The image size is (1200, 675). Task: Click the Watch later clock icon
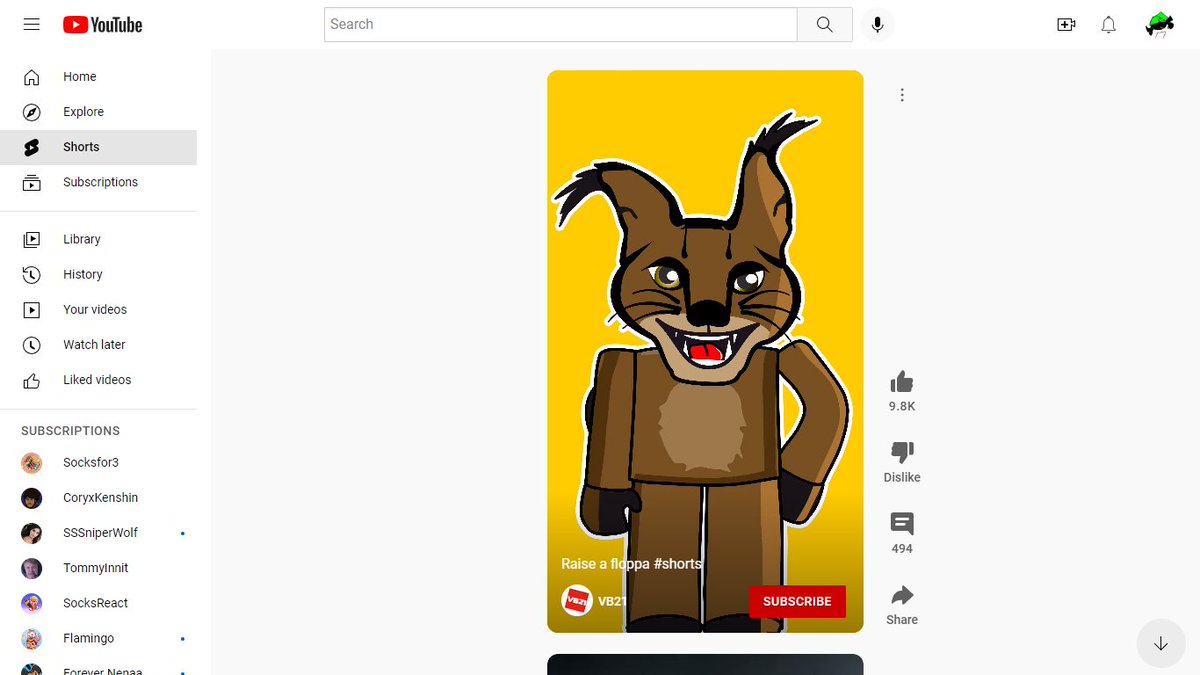coord(32,345)
